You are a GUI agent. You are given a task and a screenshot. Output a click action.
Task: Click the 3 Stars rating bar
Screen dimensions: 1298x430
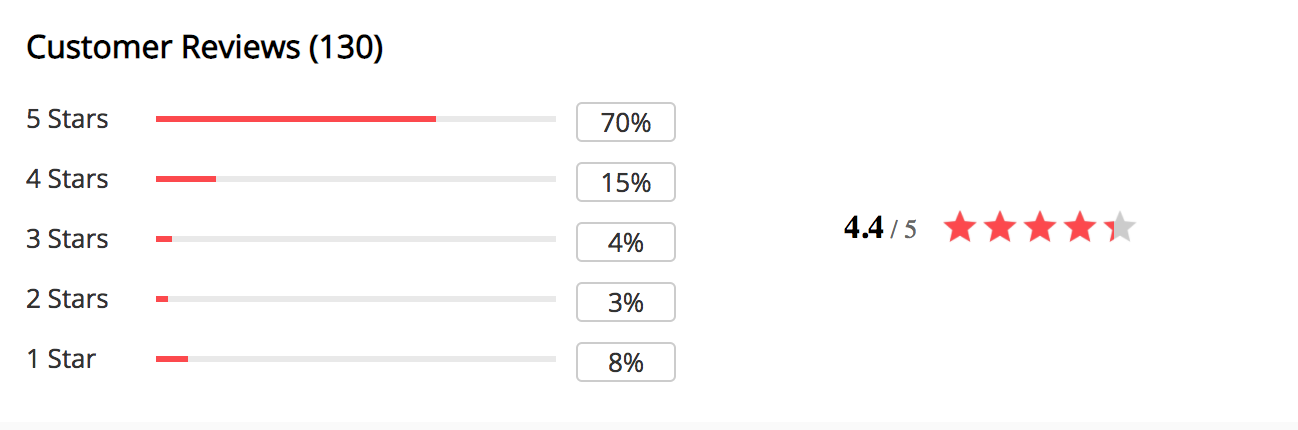pyautogui.click(x=356, y=239)
